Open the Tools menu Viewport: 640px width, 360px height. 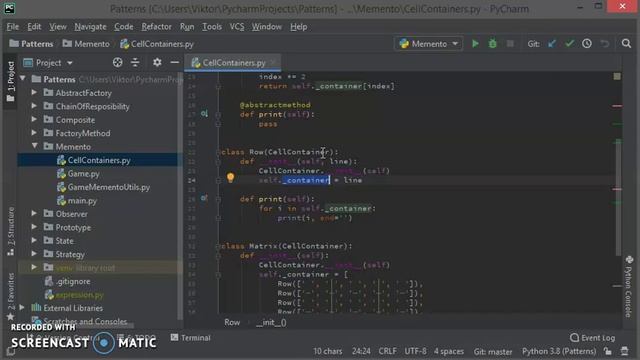(212, 27)
